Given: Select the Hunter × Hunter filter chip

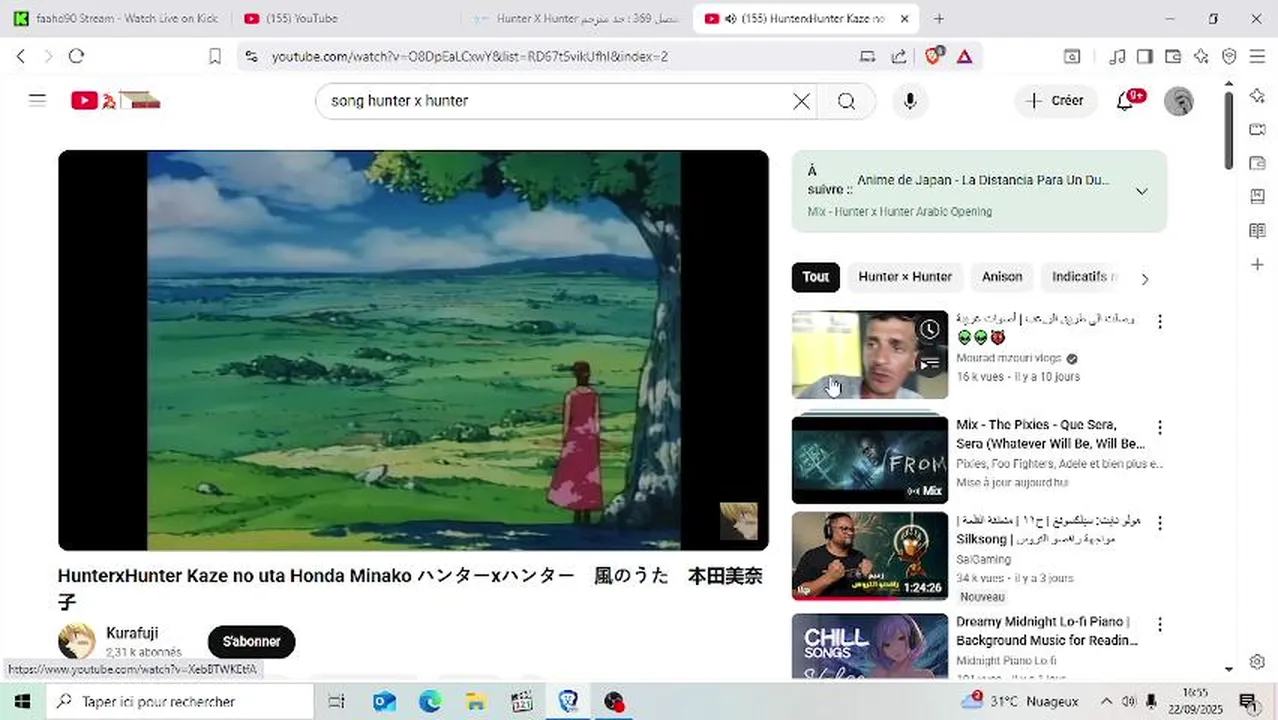Looking at the screenshot, I should tap(905, 277).
